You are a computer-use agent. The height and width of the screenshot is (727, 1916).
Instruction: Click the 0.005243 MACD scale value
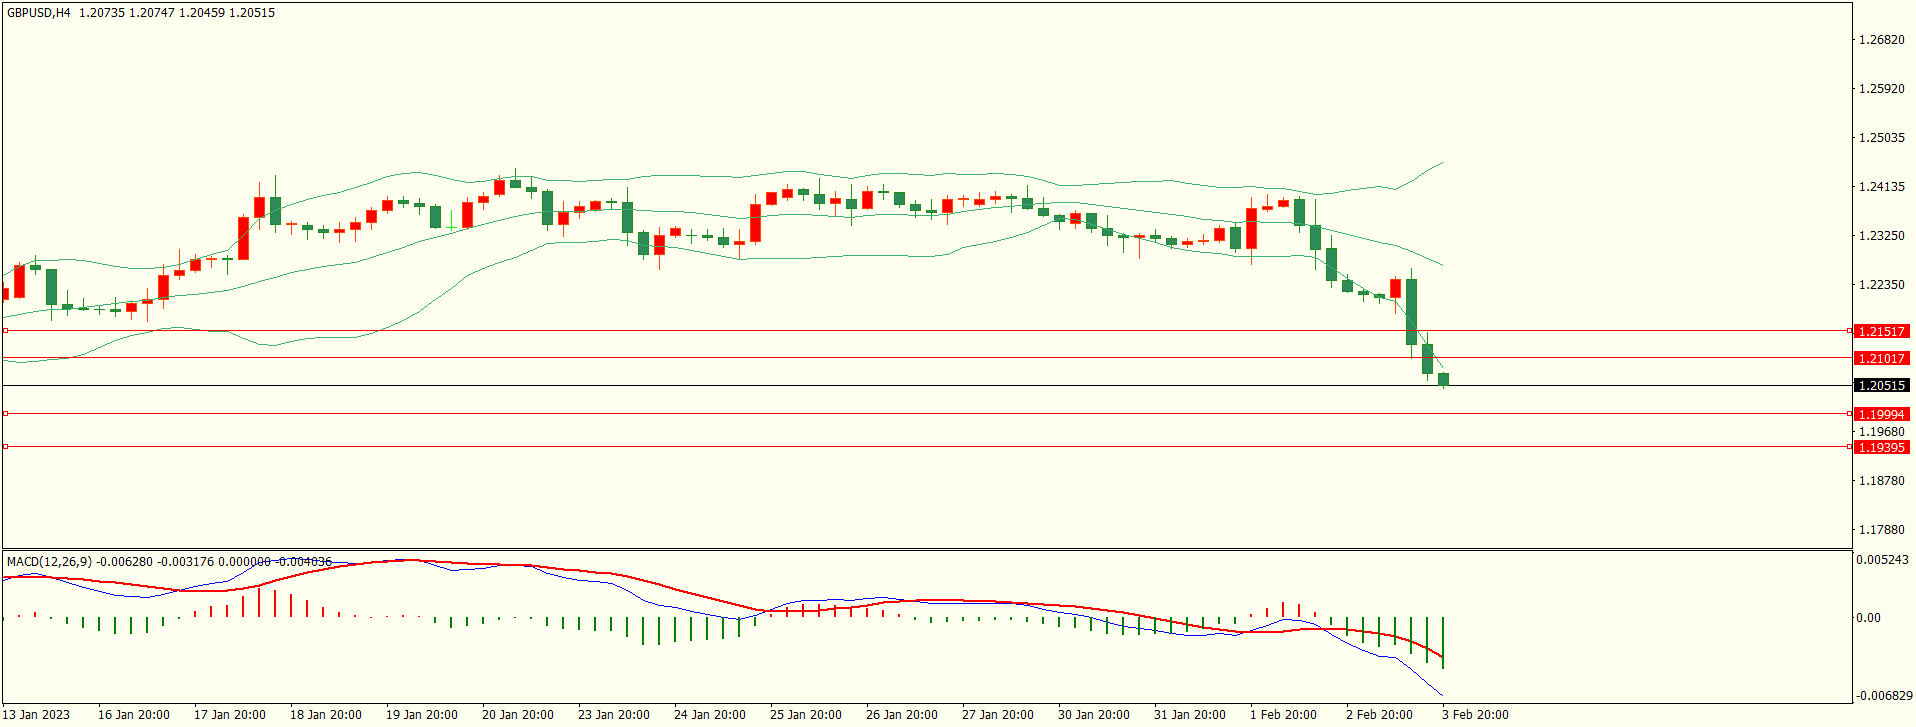[1882, 560]
